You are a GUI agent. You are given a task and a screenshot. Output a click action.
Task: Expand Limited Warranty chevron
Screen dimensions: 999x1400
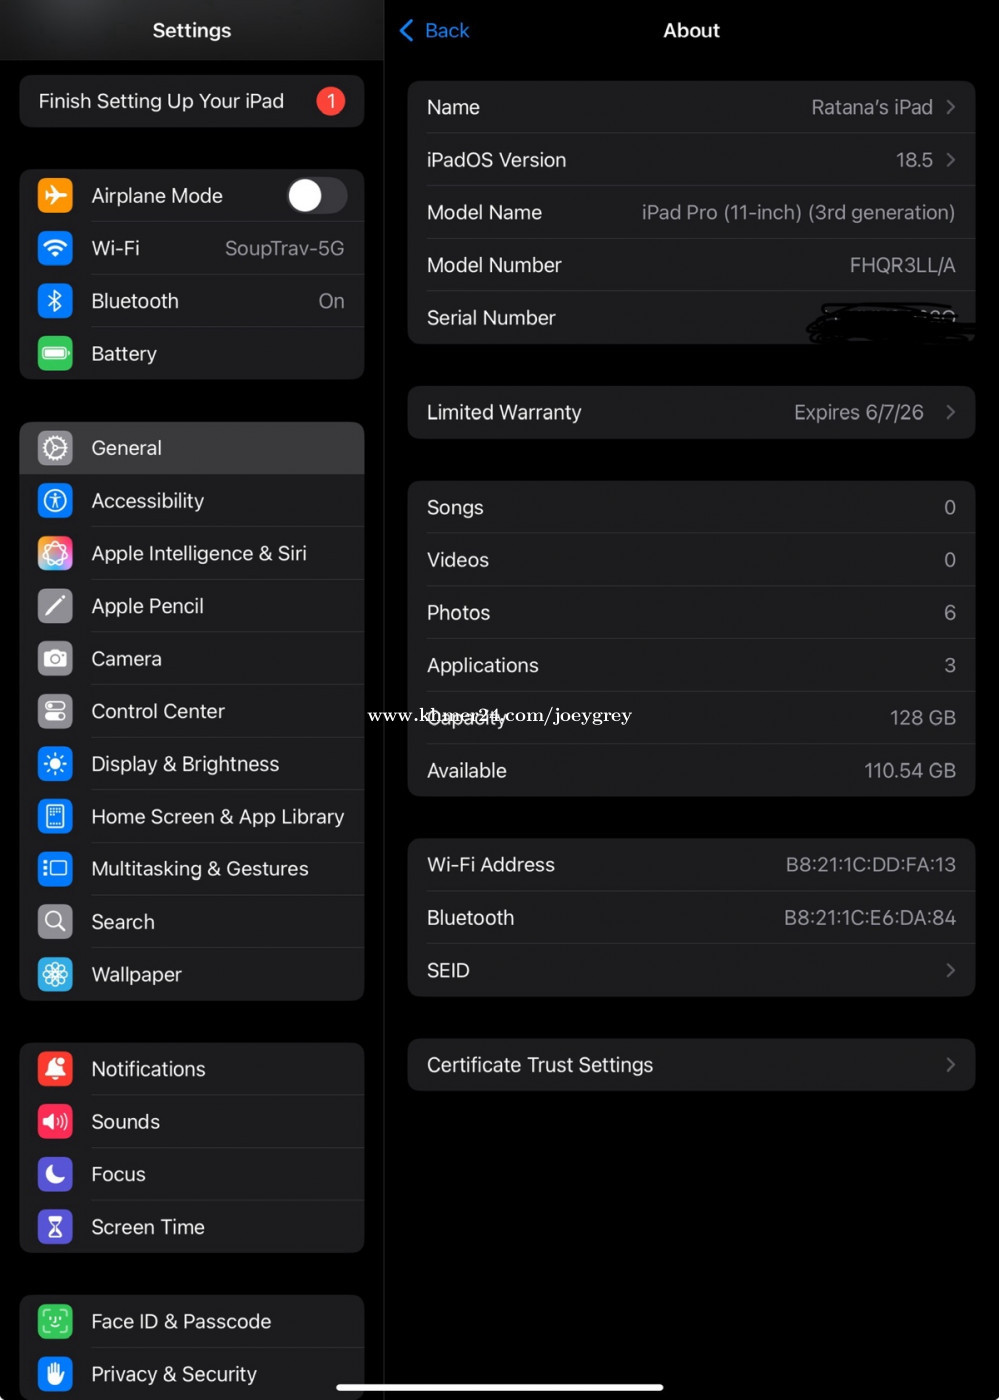tap(950, 412)
